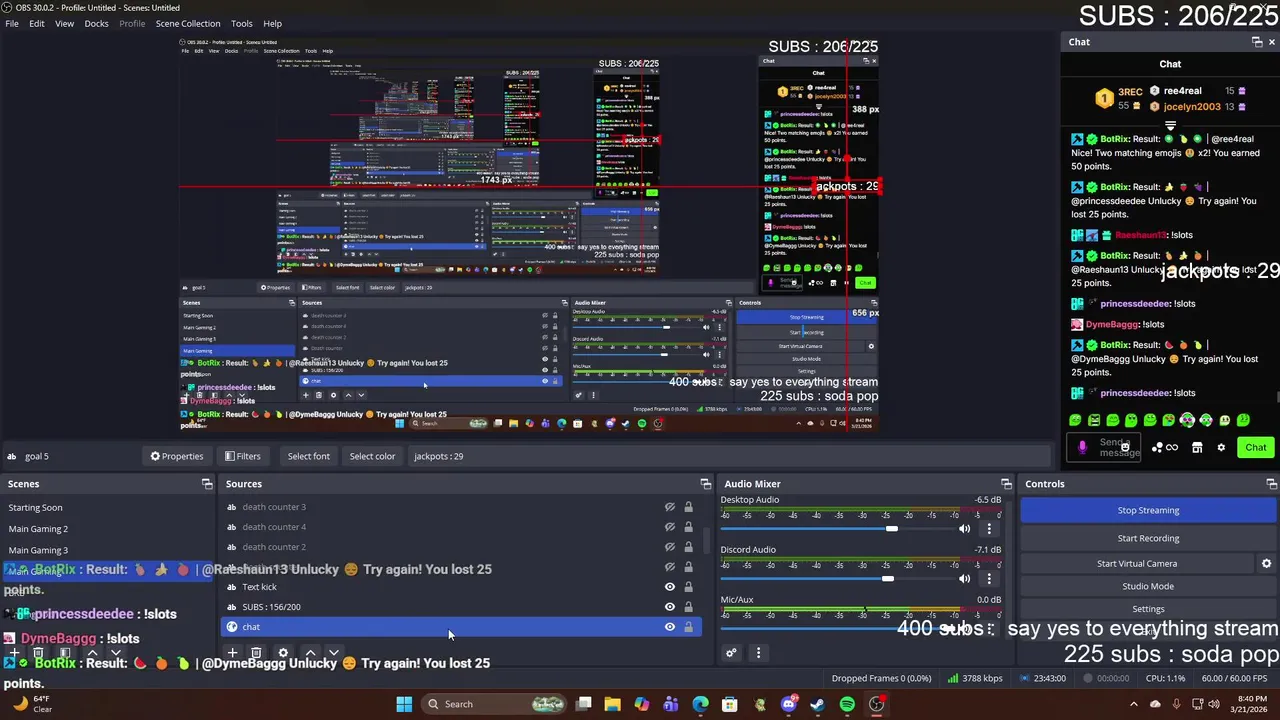Open Properties for selected source
Screen dimensions: 1280x720
point(177,456)
